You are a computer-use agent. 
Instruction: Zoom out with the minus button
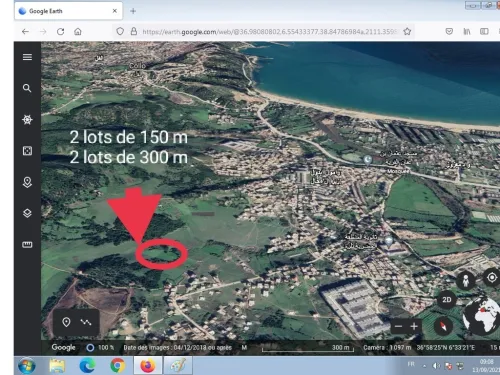[398, 326]
